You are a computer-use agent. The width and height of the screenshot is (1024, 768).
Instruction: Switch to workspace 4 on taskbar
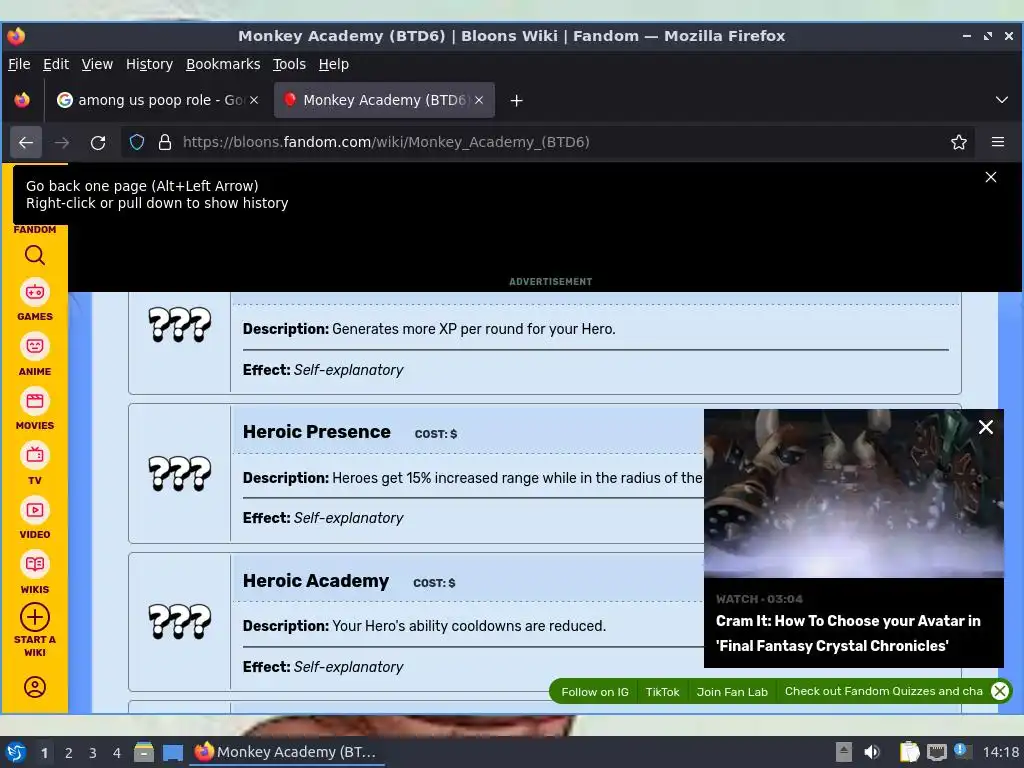click(117, 753)
